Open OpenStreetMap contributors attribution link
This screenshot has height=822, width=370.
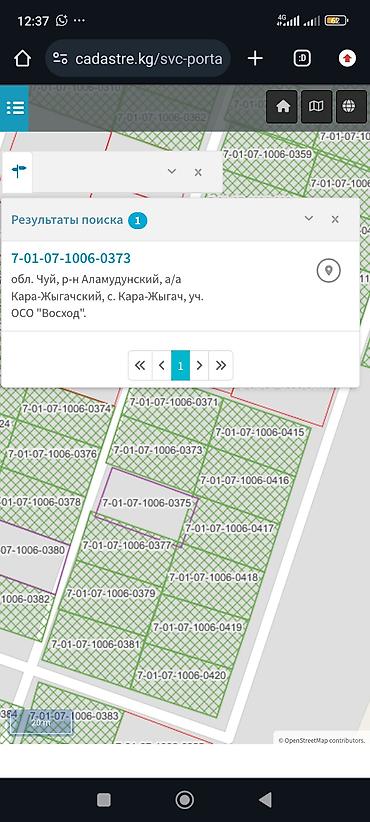321,740
